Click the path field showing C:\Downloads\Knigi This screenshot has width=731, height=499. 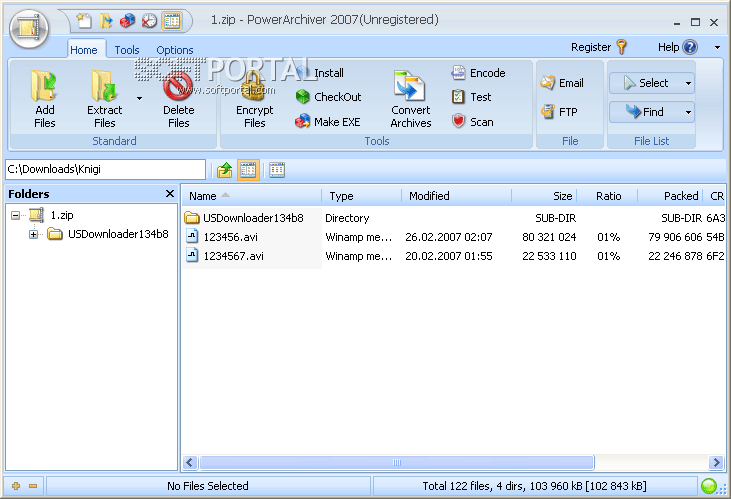tap(105, 169)
